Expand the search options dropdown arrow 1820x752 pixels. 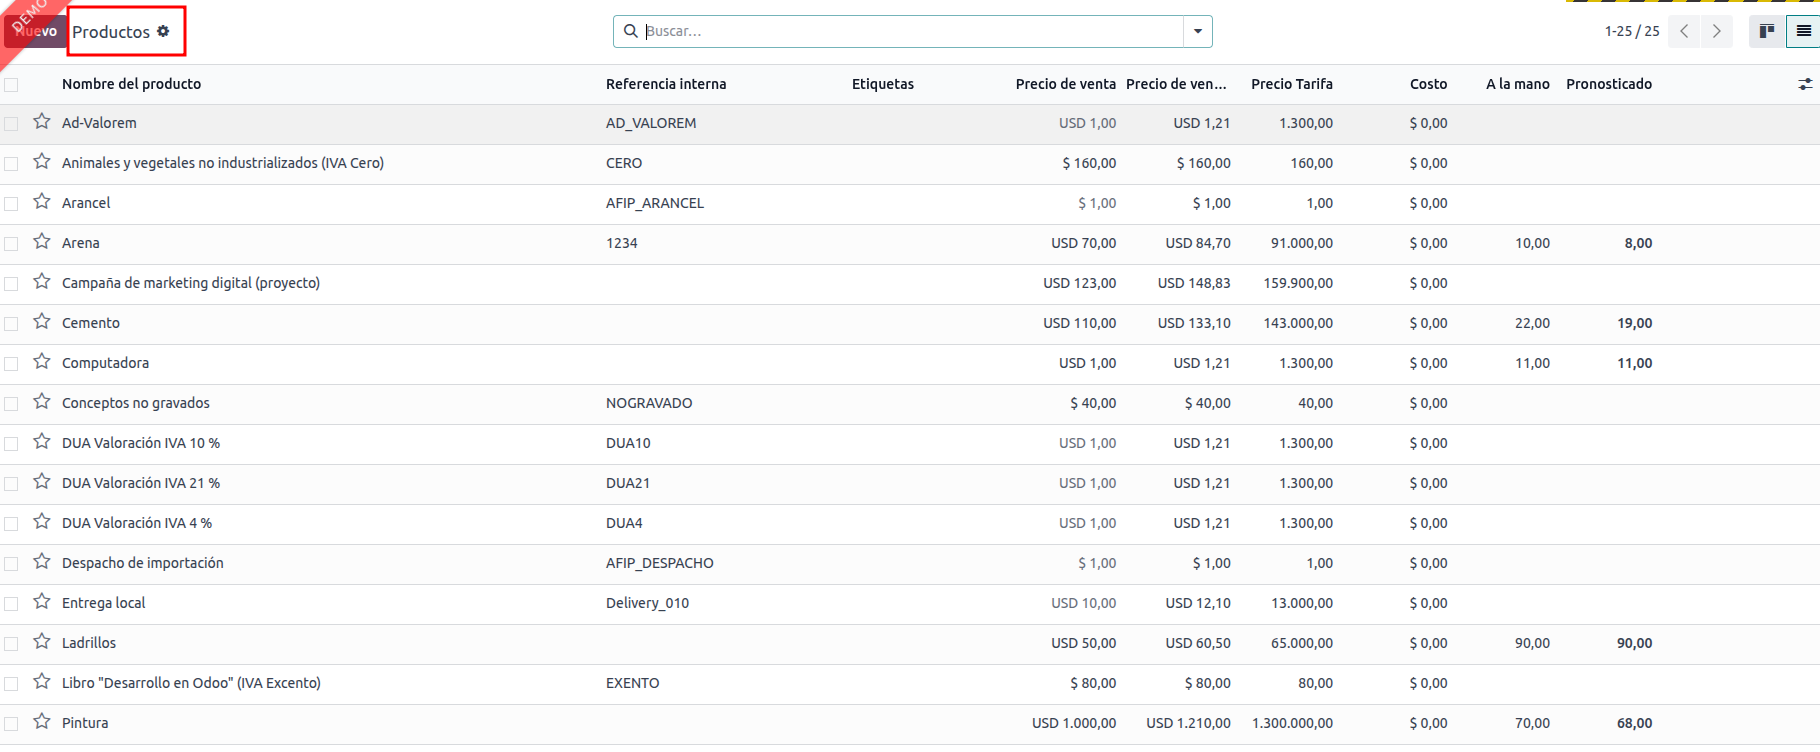pos(1197,31)
